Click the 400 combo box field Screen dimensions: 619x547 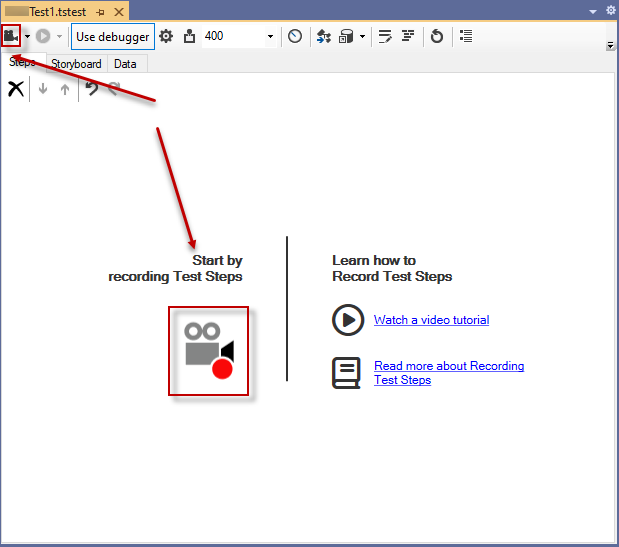[x=239, y=36]
